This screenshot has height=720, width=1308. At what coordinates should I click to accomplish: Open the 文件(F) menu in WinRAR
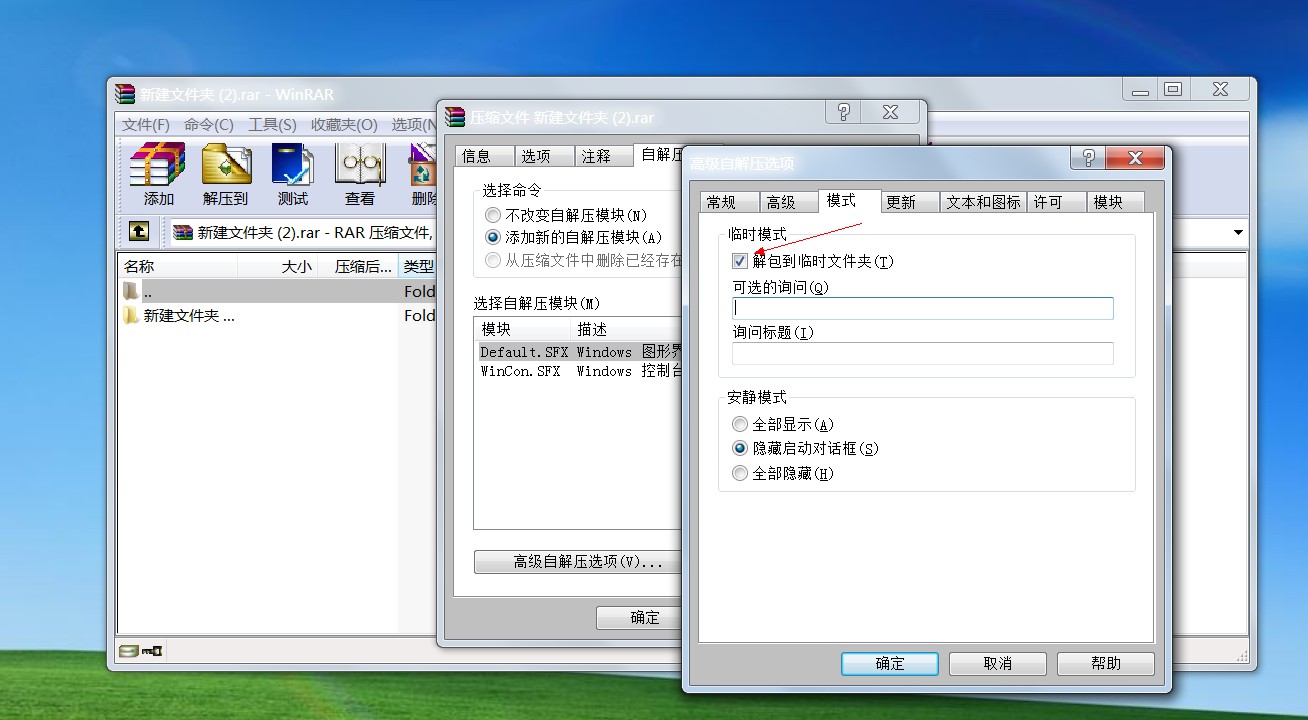(x=146, y=125)
